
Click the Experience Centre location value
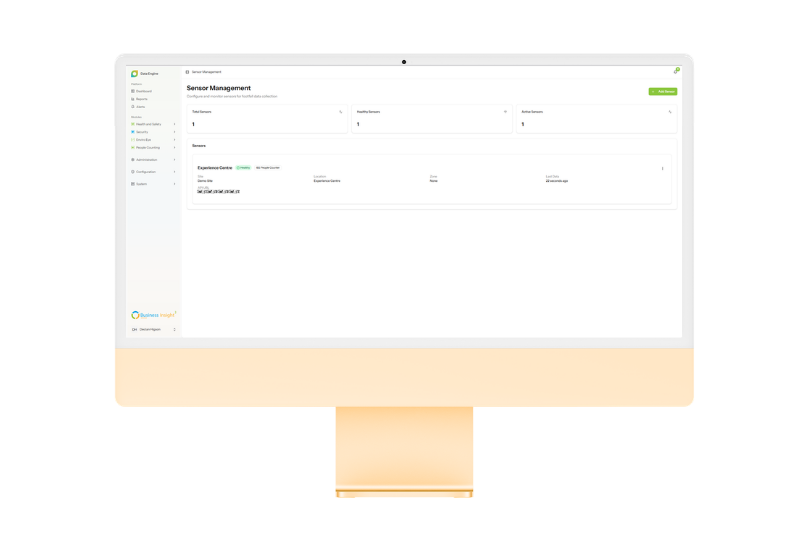click(x=327, y=181)
